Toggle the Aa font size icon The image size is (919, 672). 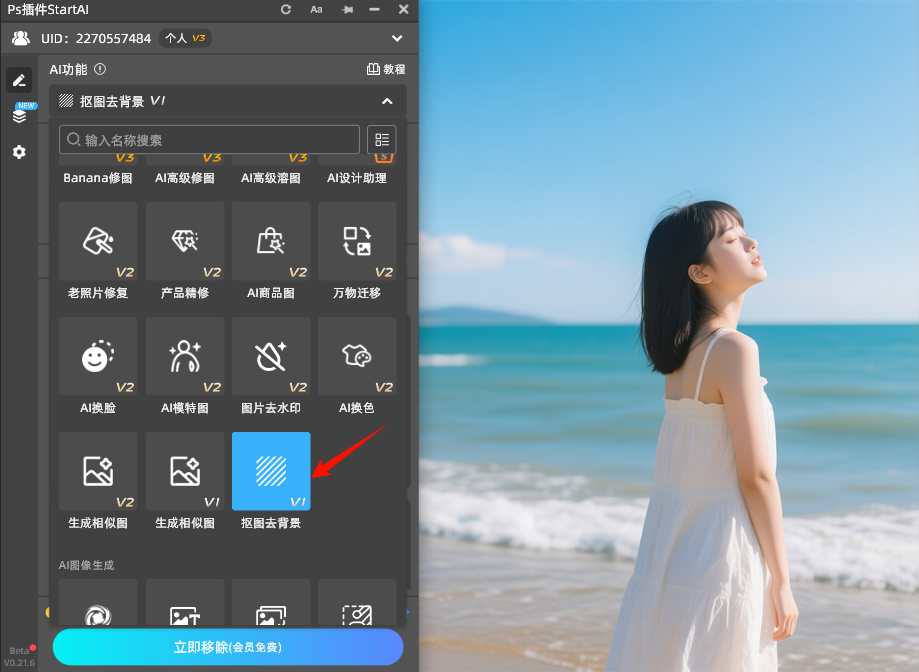coord(316,9)
